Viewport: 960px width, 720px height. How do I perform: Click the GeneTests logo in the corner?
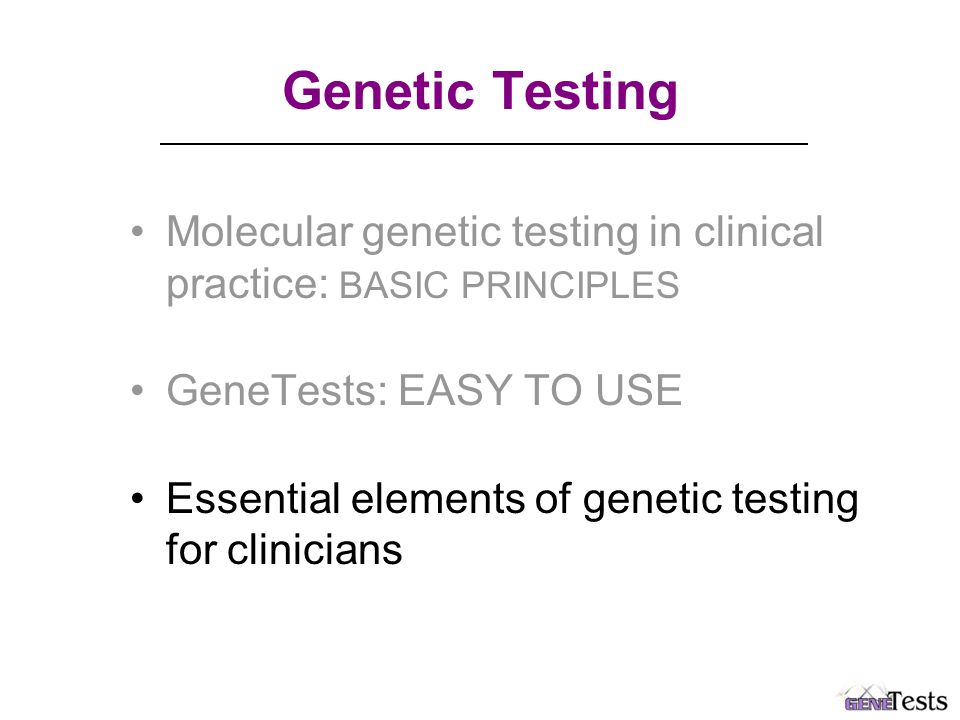click(891, 698)
